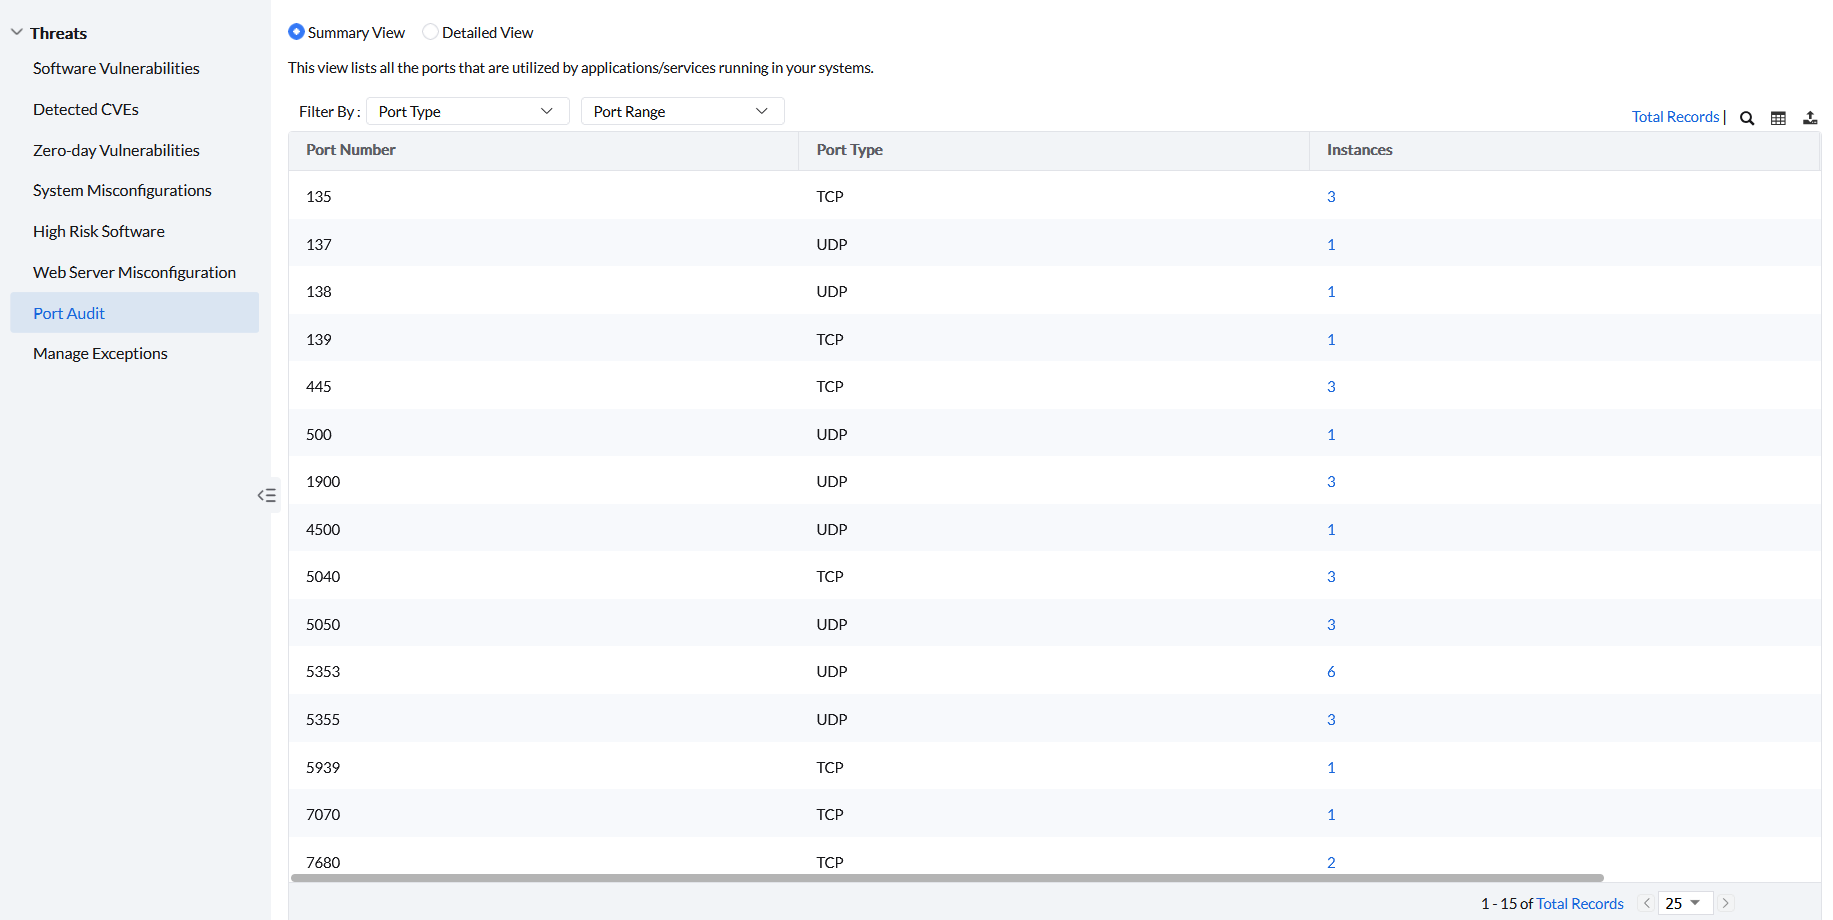The height and width of the screenshot is (920, 1833).
Task: Select the Detailed View radio button
Action: (x=430, y=32)
